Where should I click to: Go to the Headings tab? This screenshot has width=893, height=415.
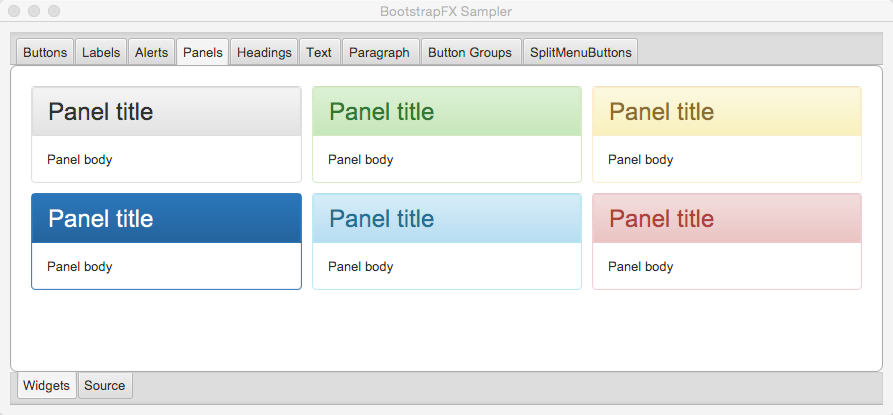click(264, 52)
